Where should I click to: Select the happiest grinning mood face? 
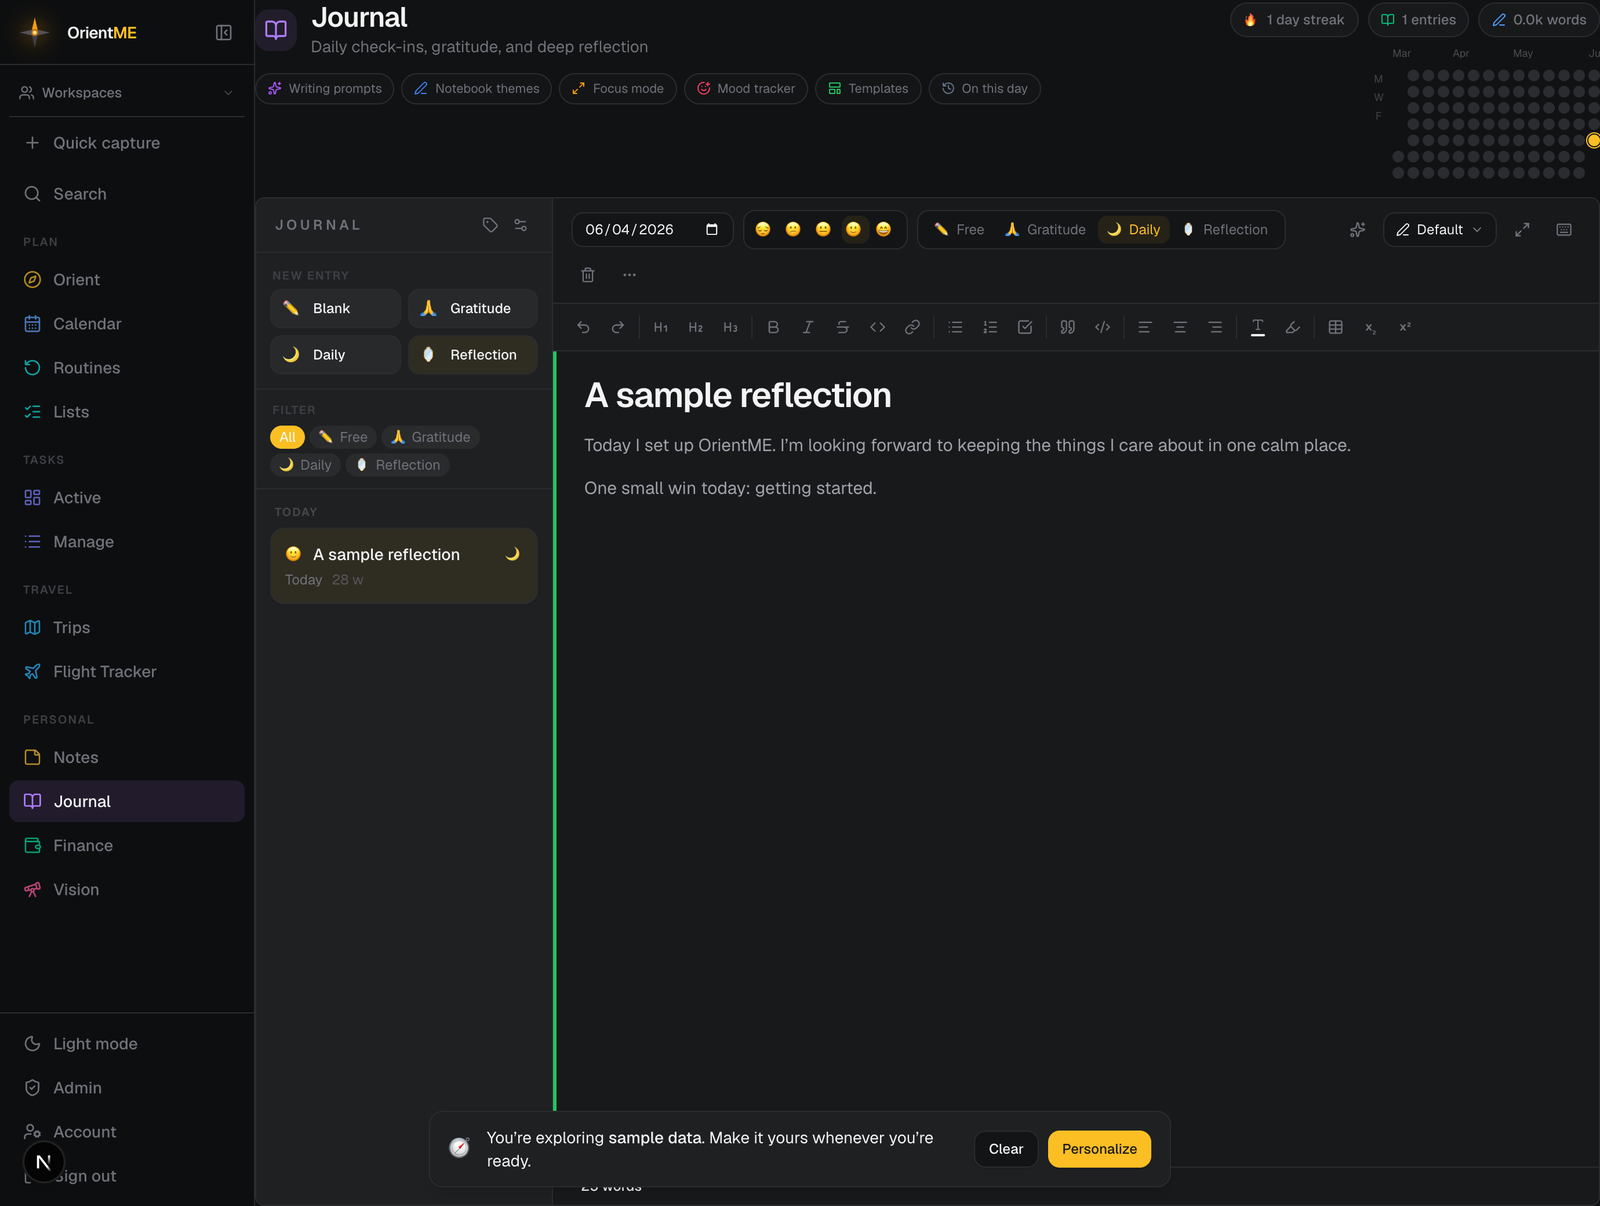pos(883,229)
